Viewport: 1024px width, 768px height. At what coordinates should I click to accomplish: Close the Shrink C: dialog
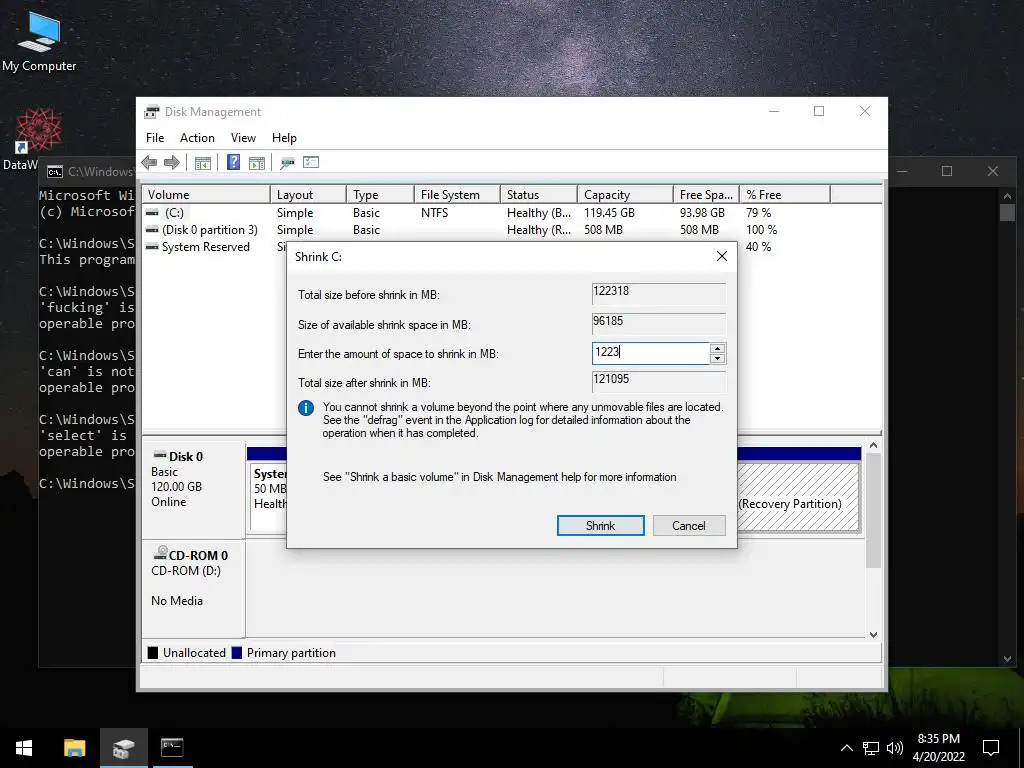(x=722, y=257)
